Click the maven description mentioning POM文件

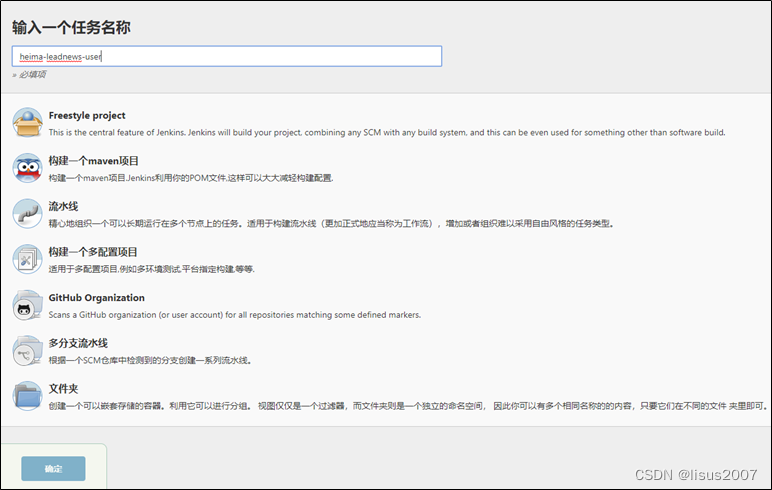tap(191, 178)
